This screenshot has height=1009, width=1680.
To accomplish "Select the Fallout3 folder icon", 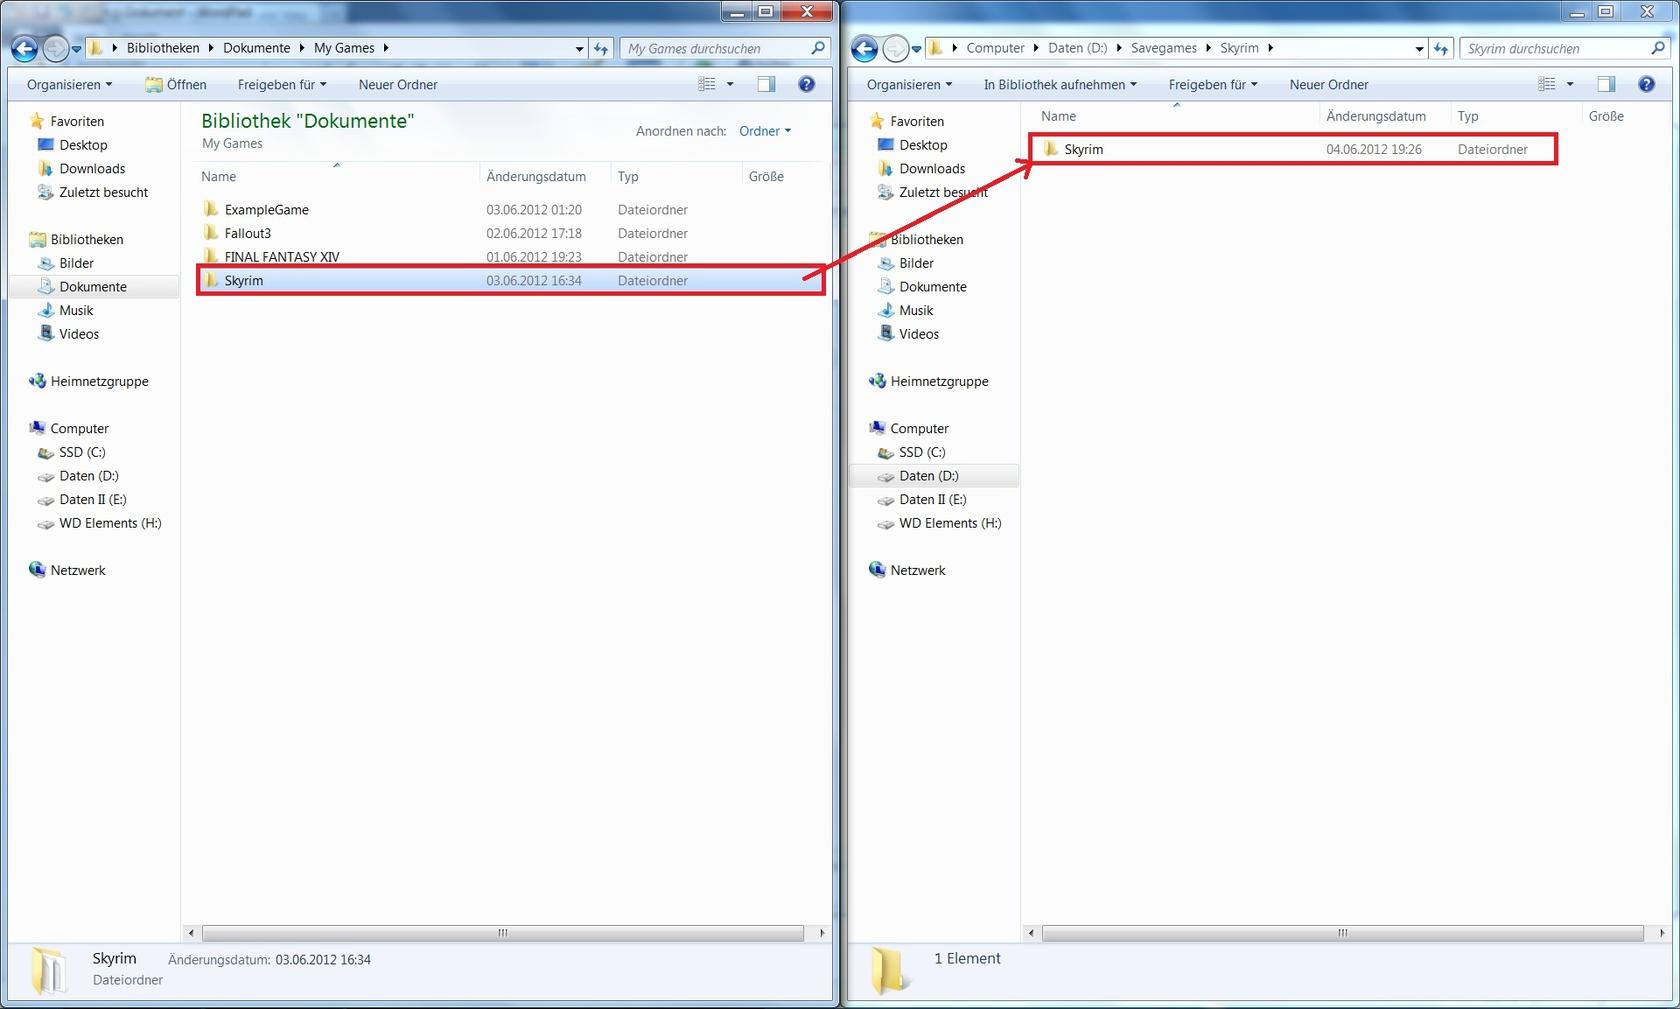I will 211,233.
